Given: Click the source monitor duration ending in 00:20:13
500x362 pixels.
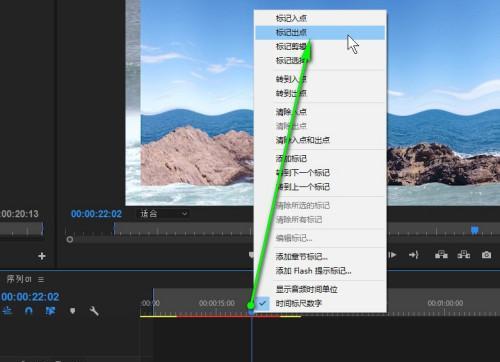Looking at the screenshot, I should [x=19, y=214].
